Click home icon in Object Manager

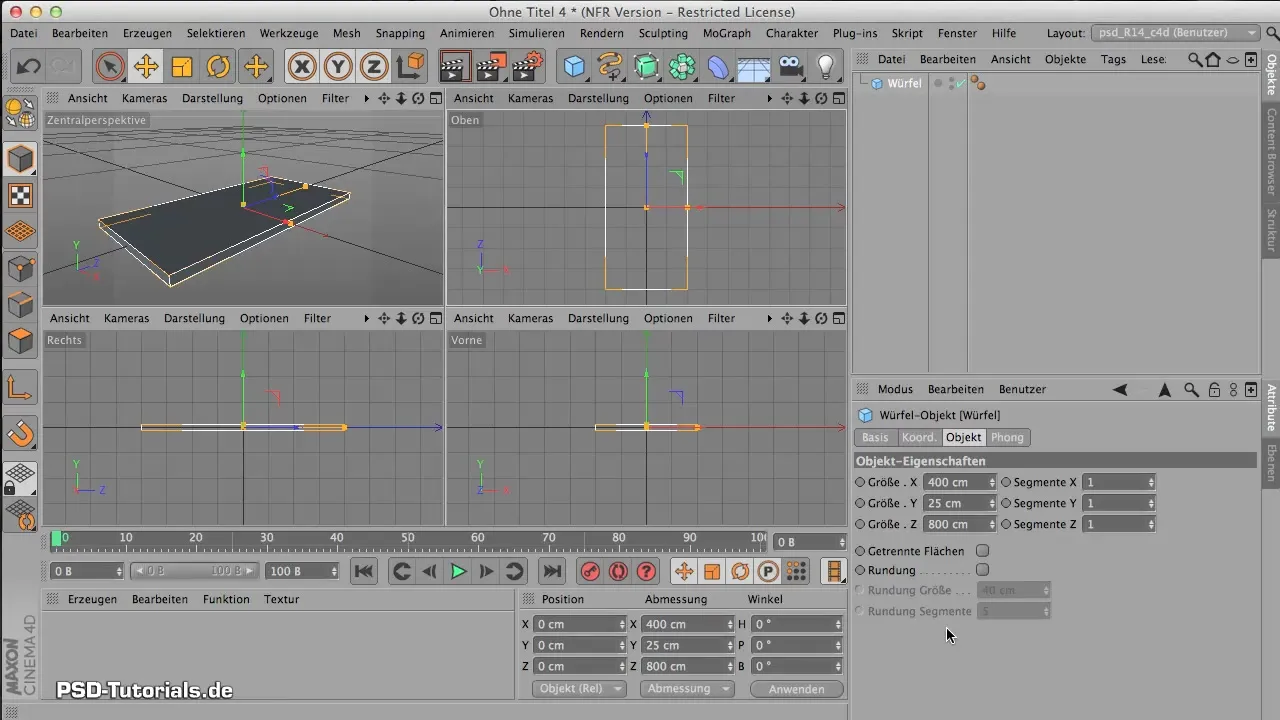tap(1213, 59)
